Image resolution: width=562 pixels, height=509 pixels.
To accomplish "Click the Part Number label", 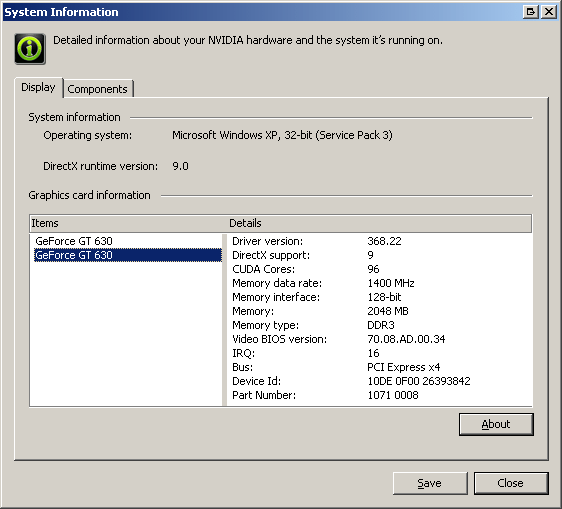I will pos(264,395).
